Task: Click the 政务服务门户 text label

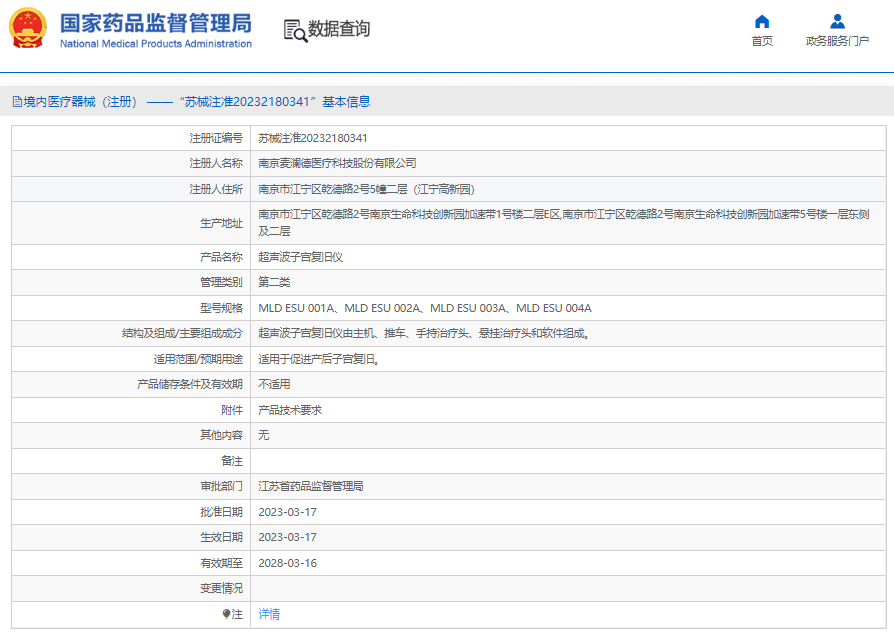Action: tap(837, 41)
